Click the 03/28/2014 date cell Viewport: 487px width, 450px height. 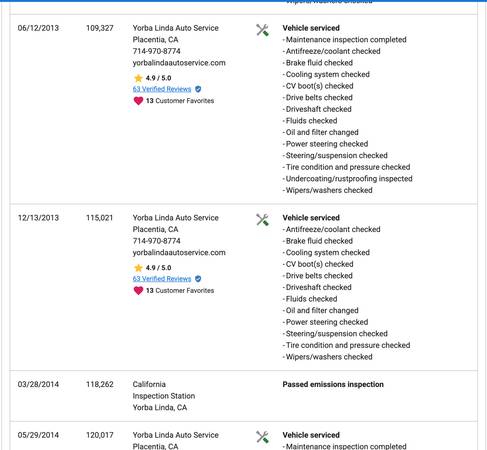pyautogui.click(x=38, y=384)
